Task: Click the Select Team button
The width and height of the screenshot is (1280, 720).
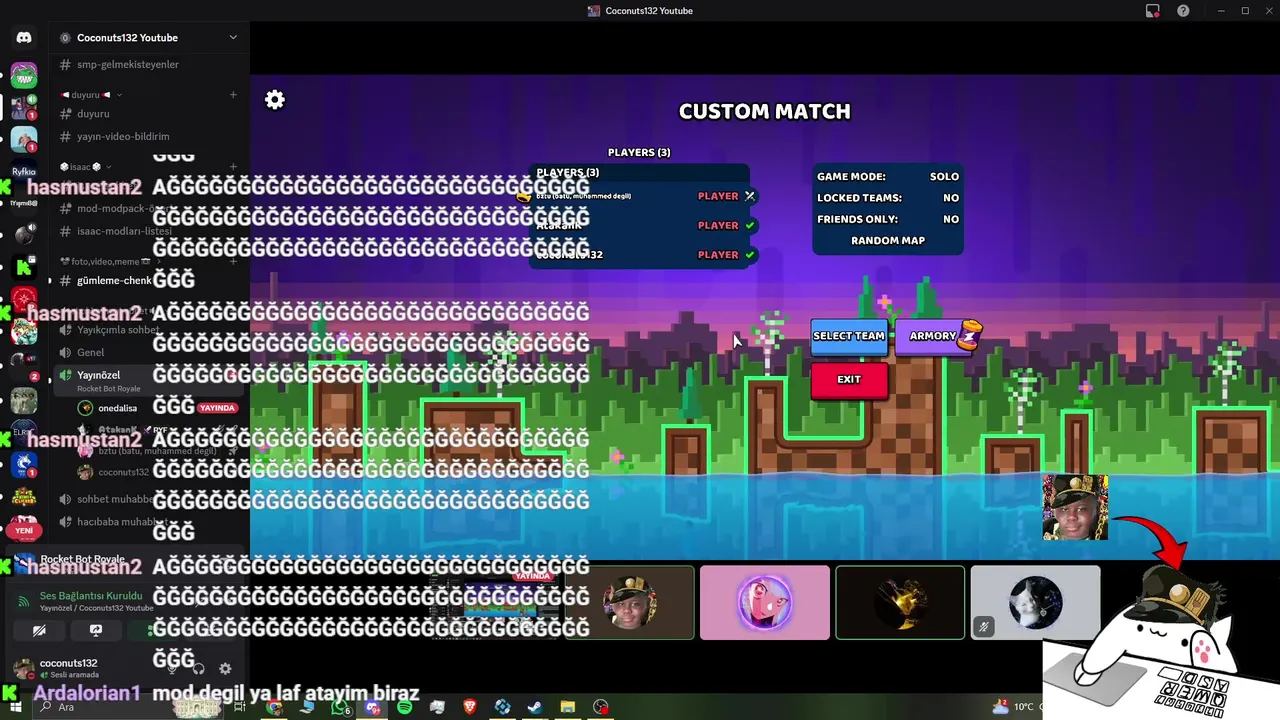Action: pyautogui.click(x=849, y=336)
